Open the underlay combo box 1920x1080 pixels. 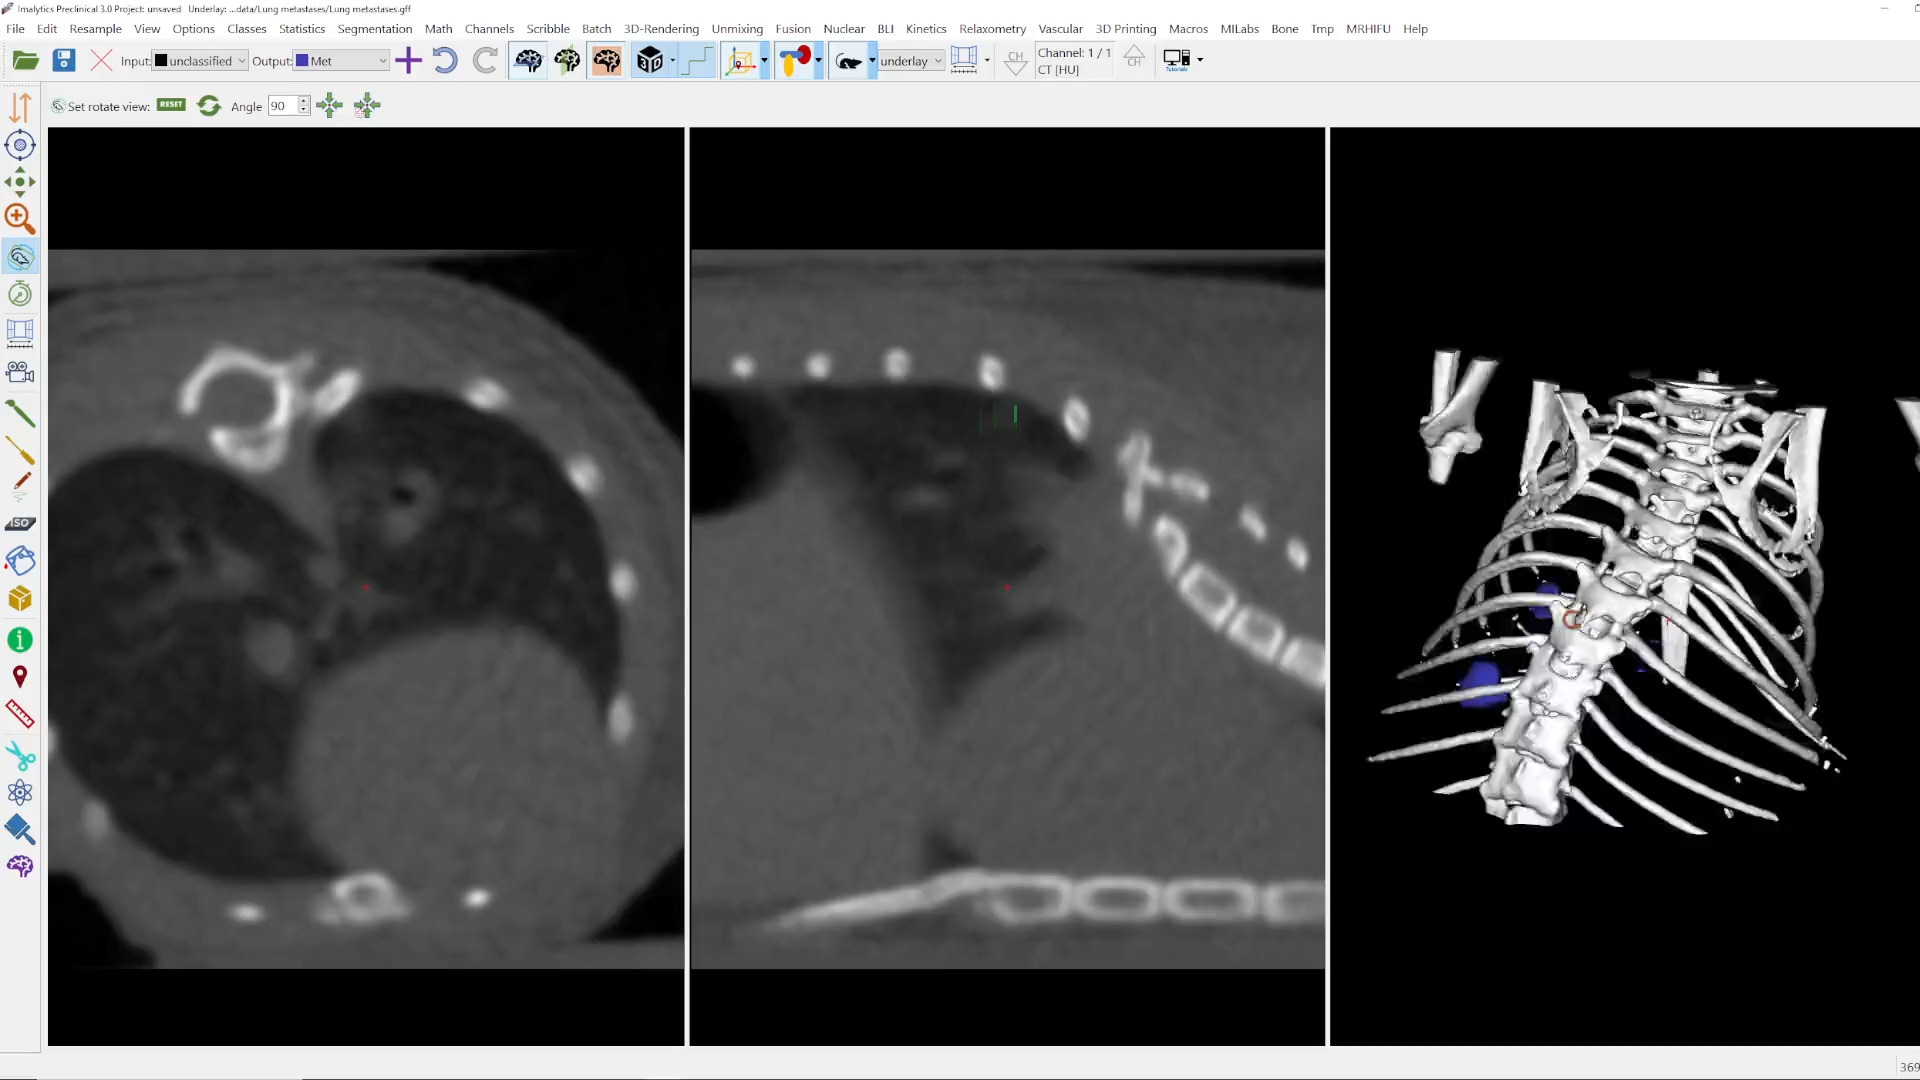coord(911,61)
